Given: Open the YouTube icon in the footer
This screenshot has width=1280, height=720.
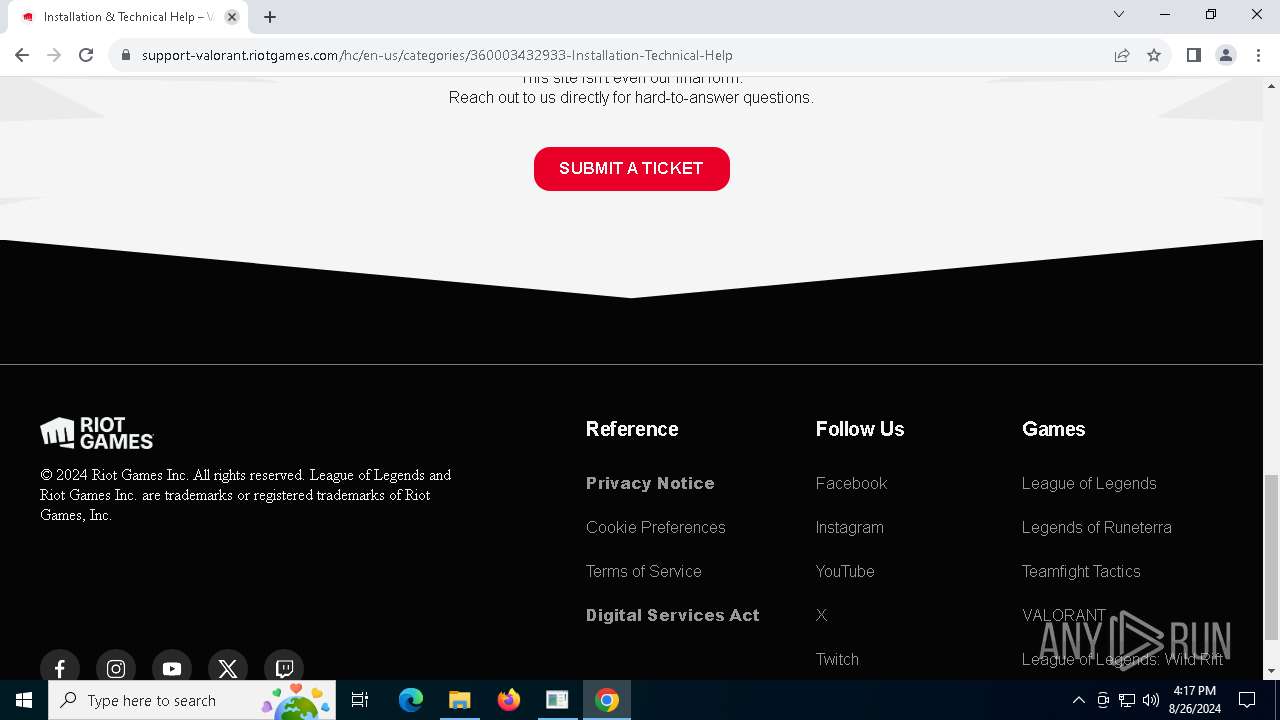Looking at the screenshot, I should coord(172,668).
